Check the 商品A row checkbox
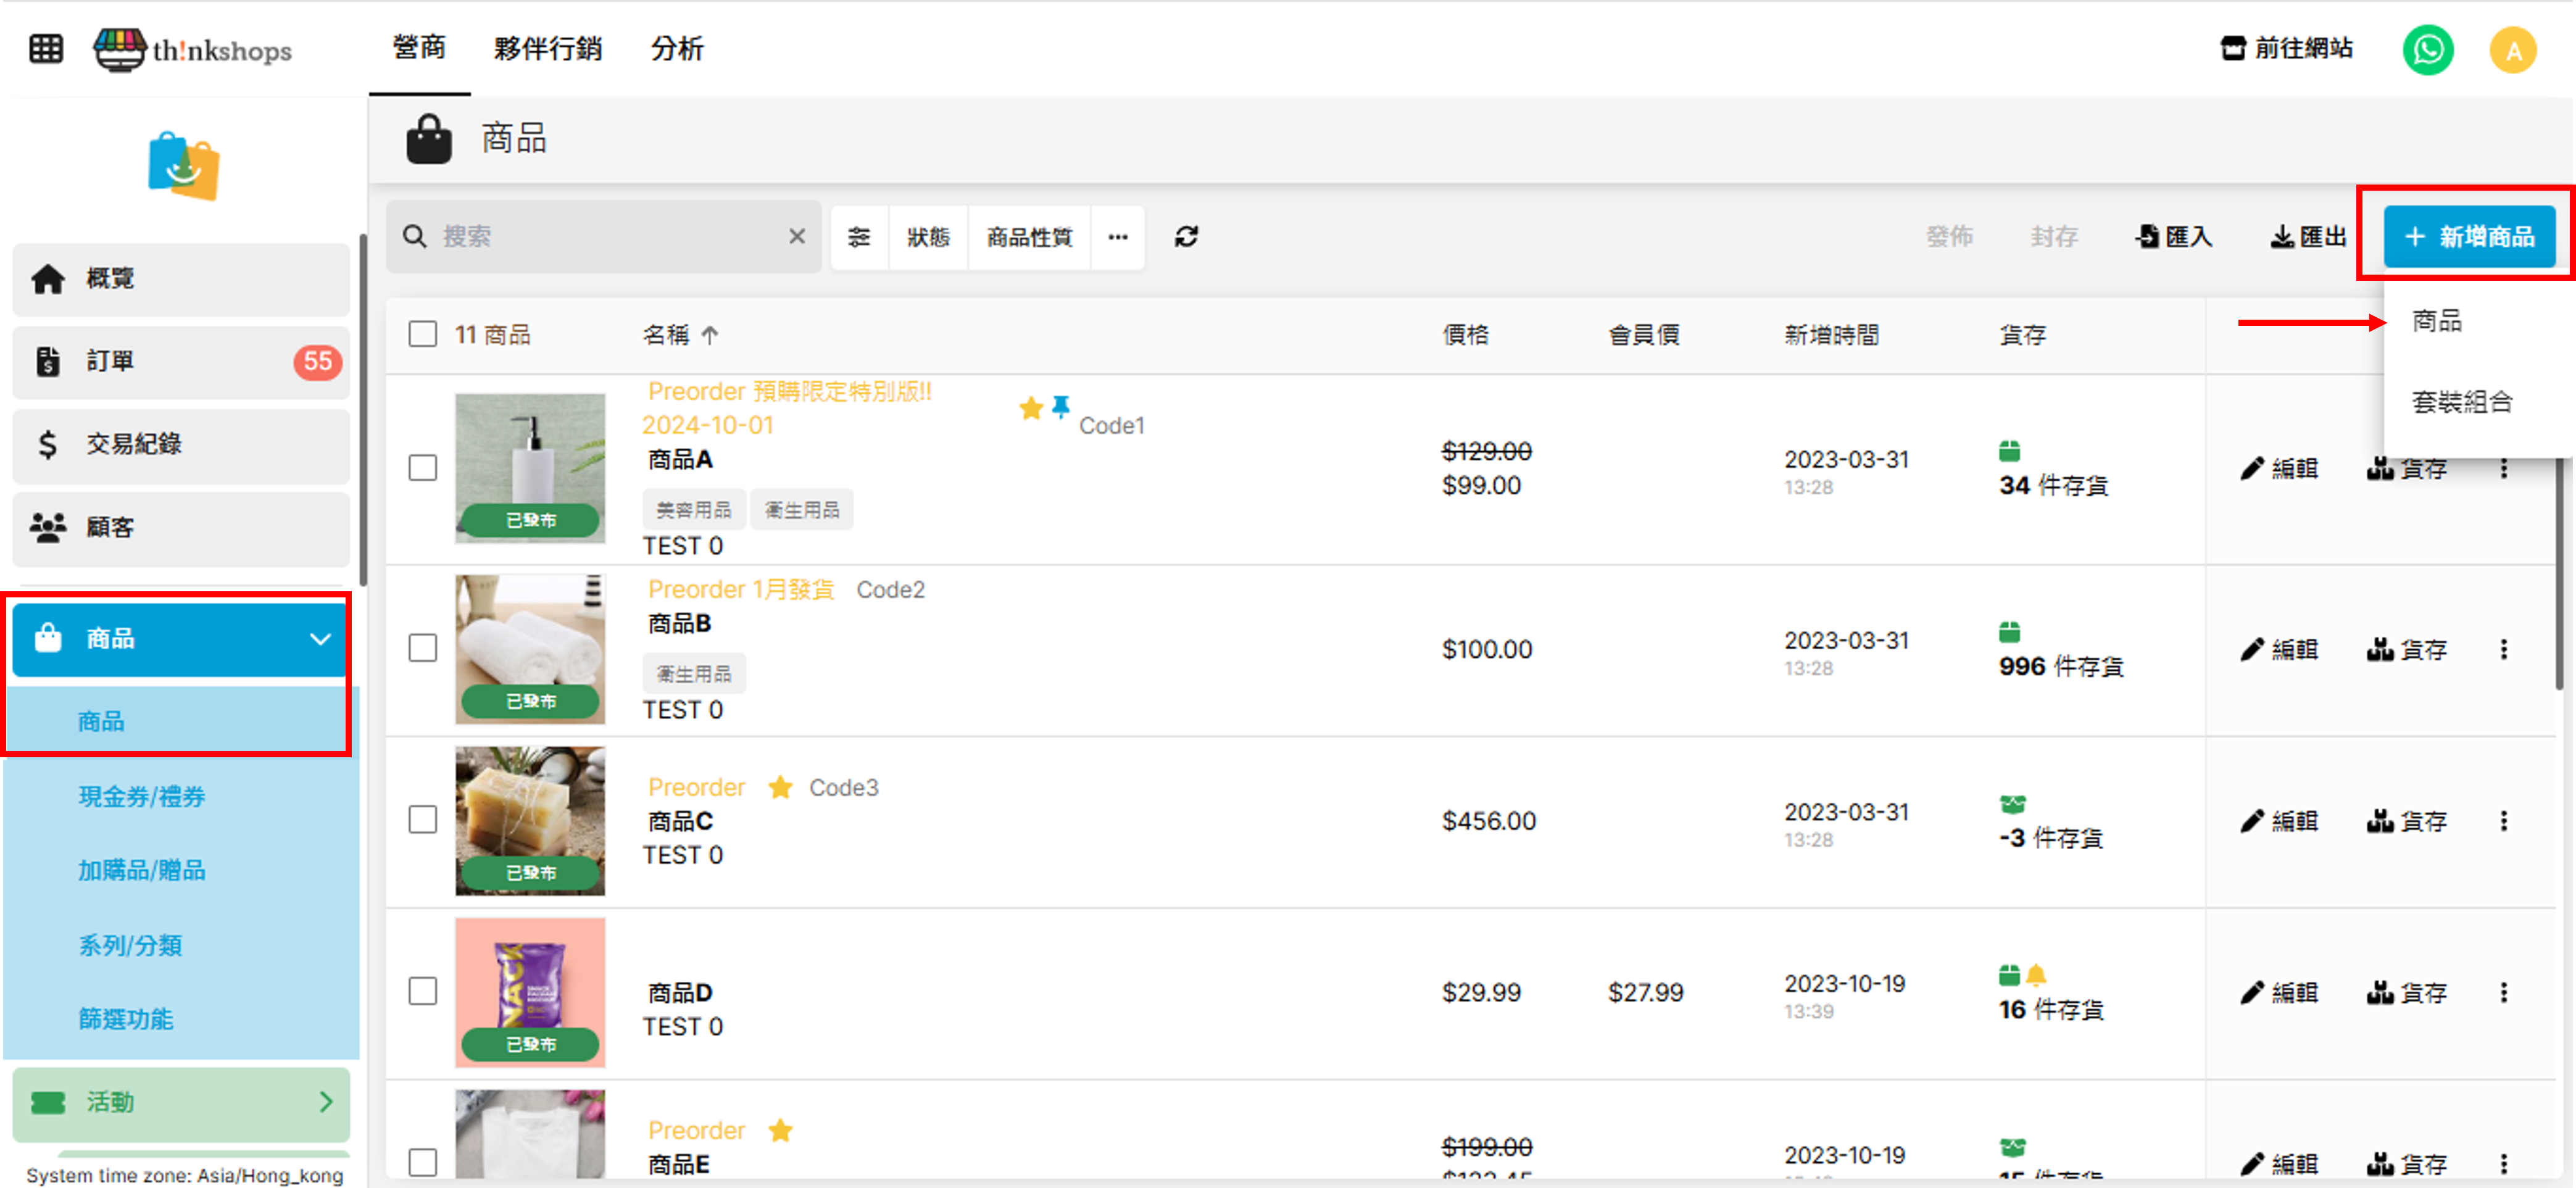Viewport: 2576px width, 1188px height. click(423, 468)
